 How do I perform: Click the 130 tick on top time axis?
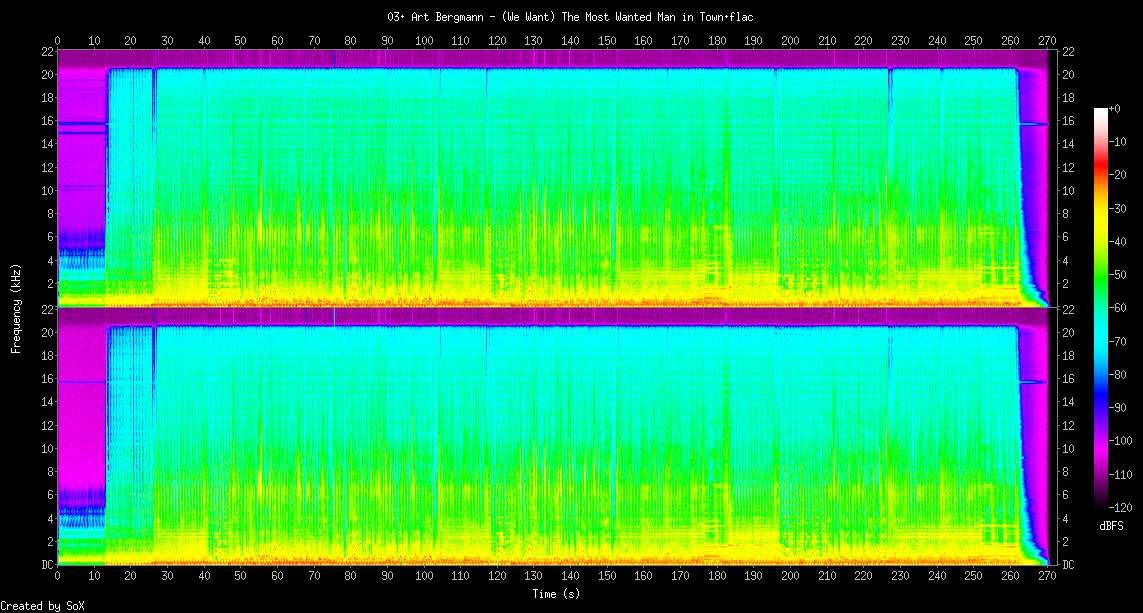(x=533, y=41)
